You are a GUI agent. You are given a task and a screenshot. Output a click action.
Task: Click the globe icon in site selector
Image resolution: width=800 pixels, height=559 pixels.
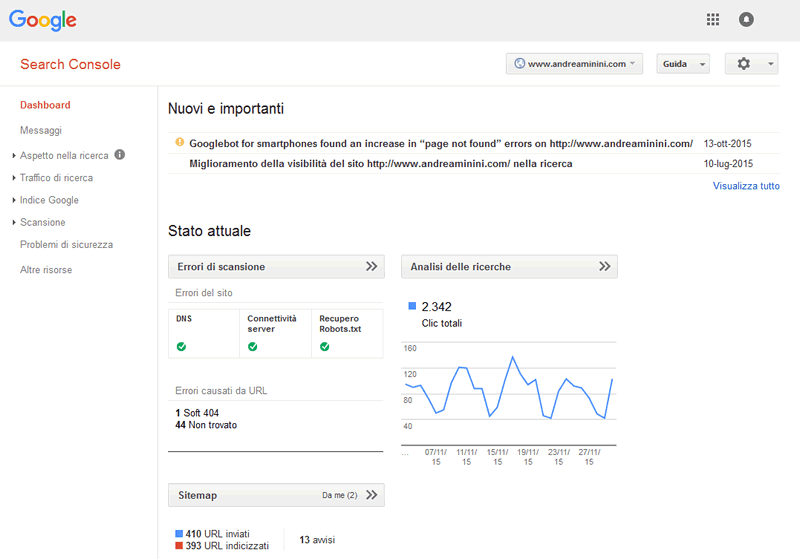tap(519, 64)
